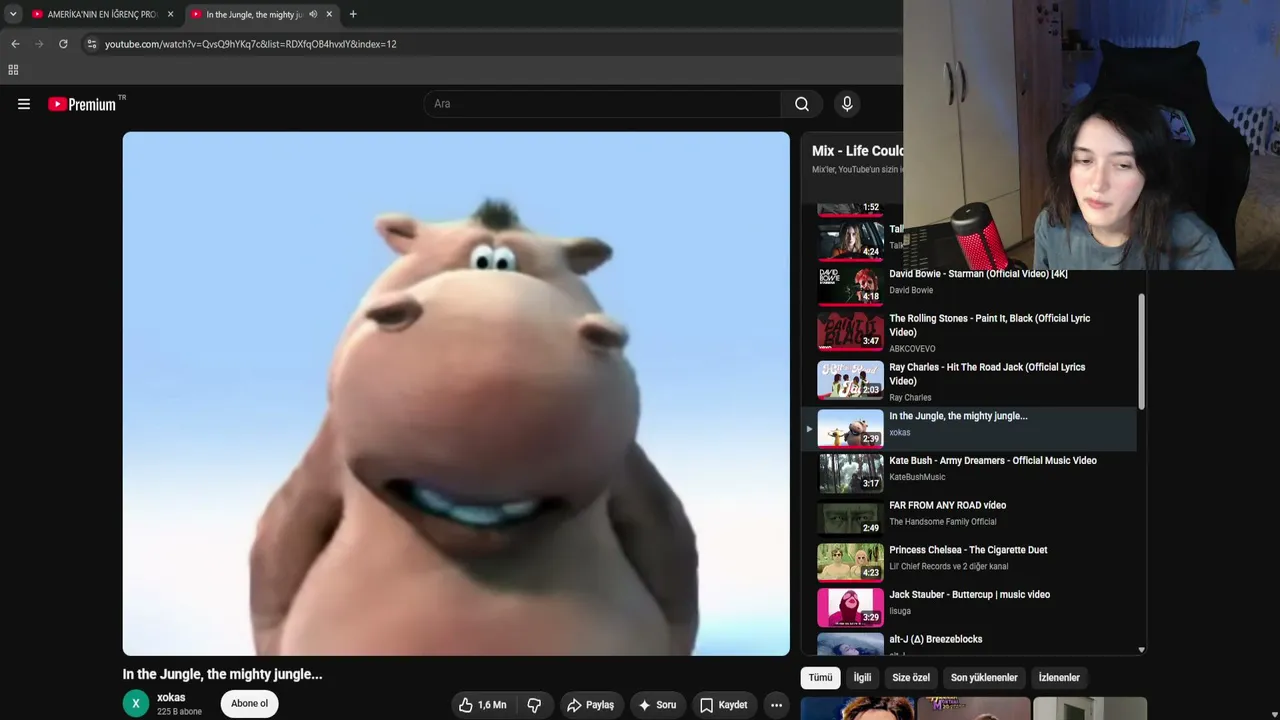Reload the YouTube page
Viewport: 1280px width, 720px height.
click(x=63, y=44)
